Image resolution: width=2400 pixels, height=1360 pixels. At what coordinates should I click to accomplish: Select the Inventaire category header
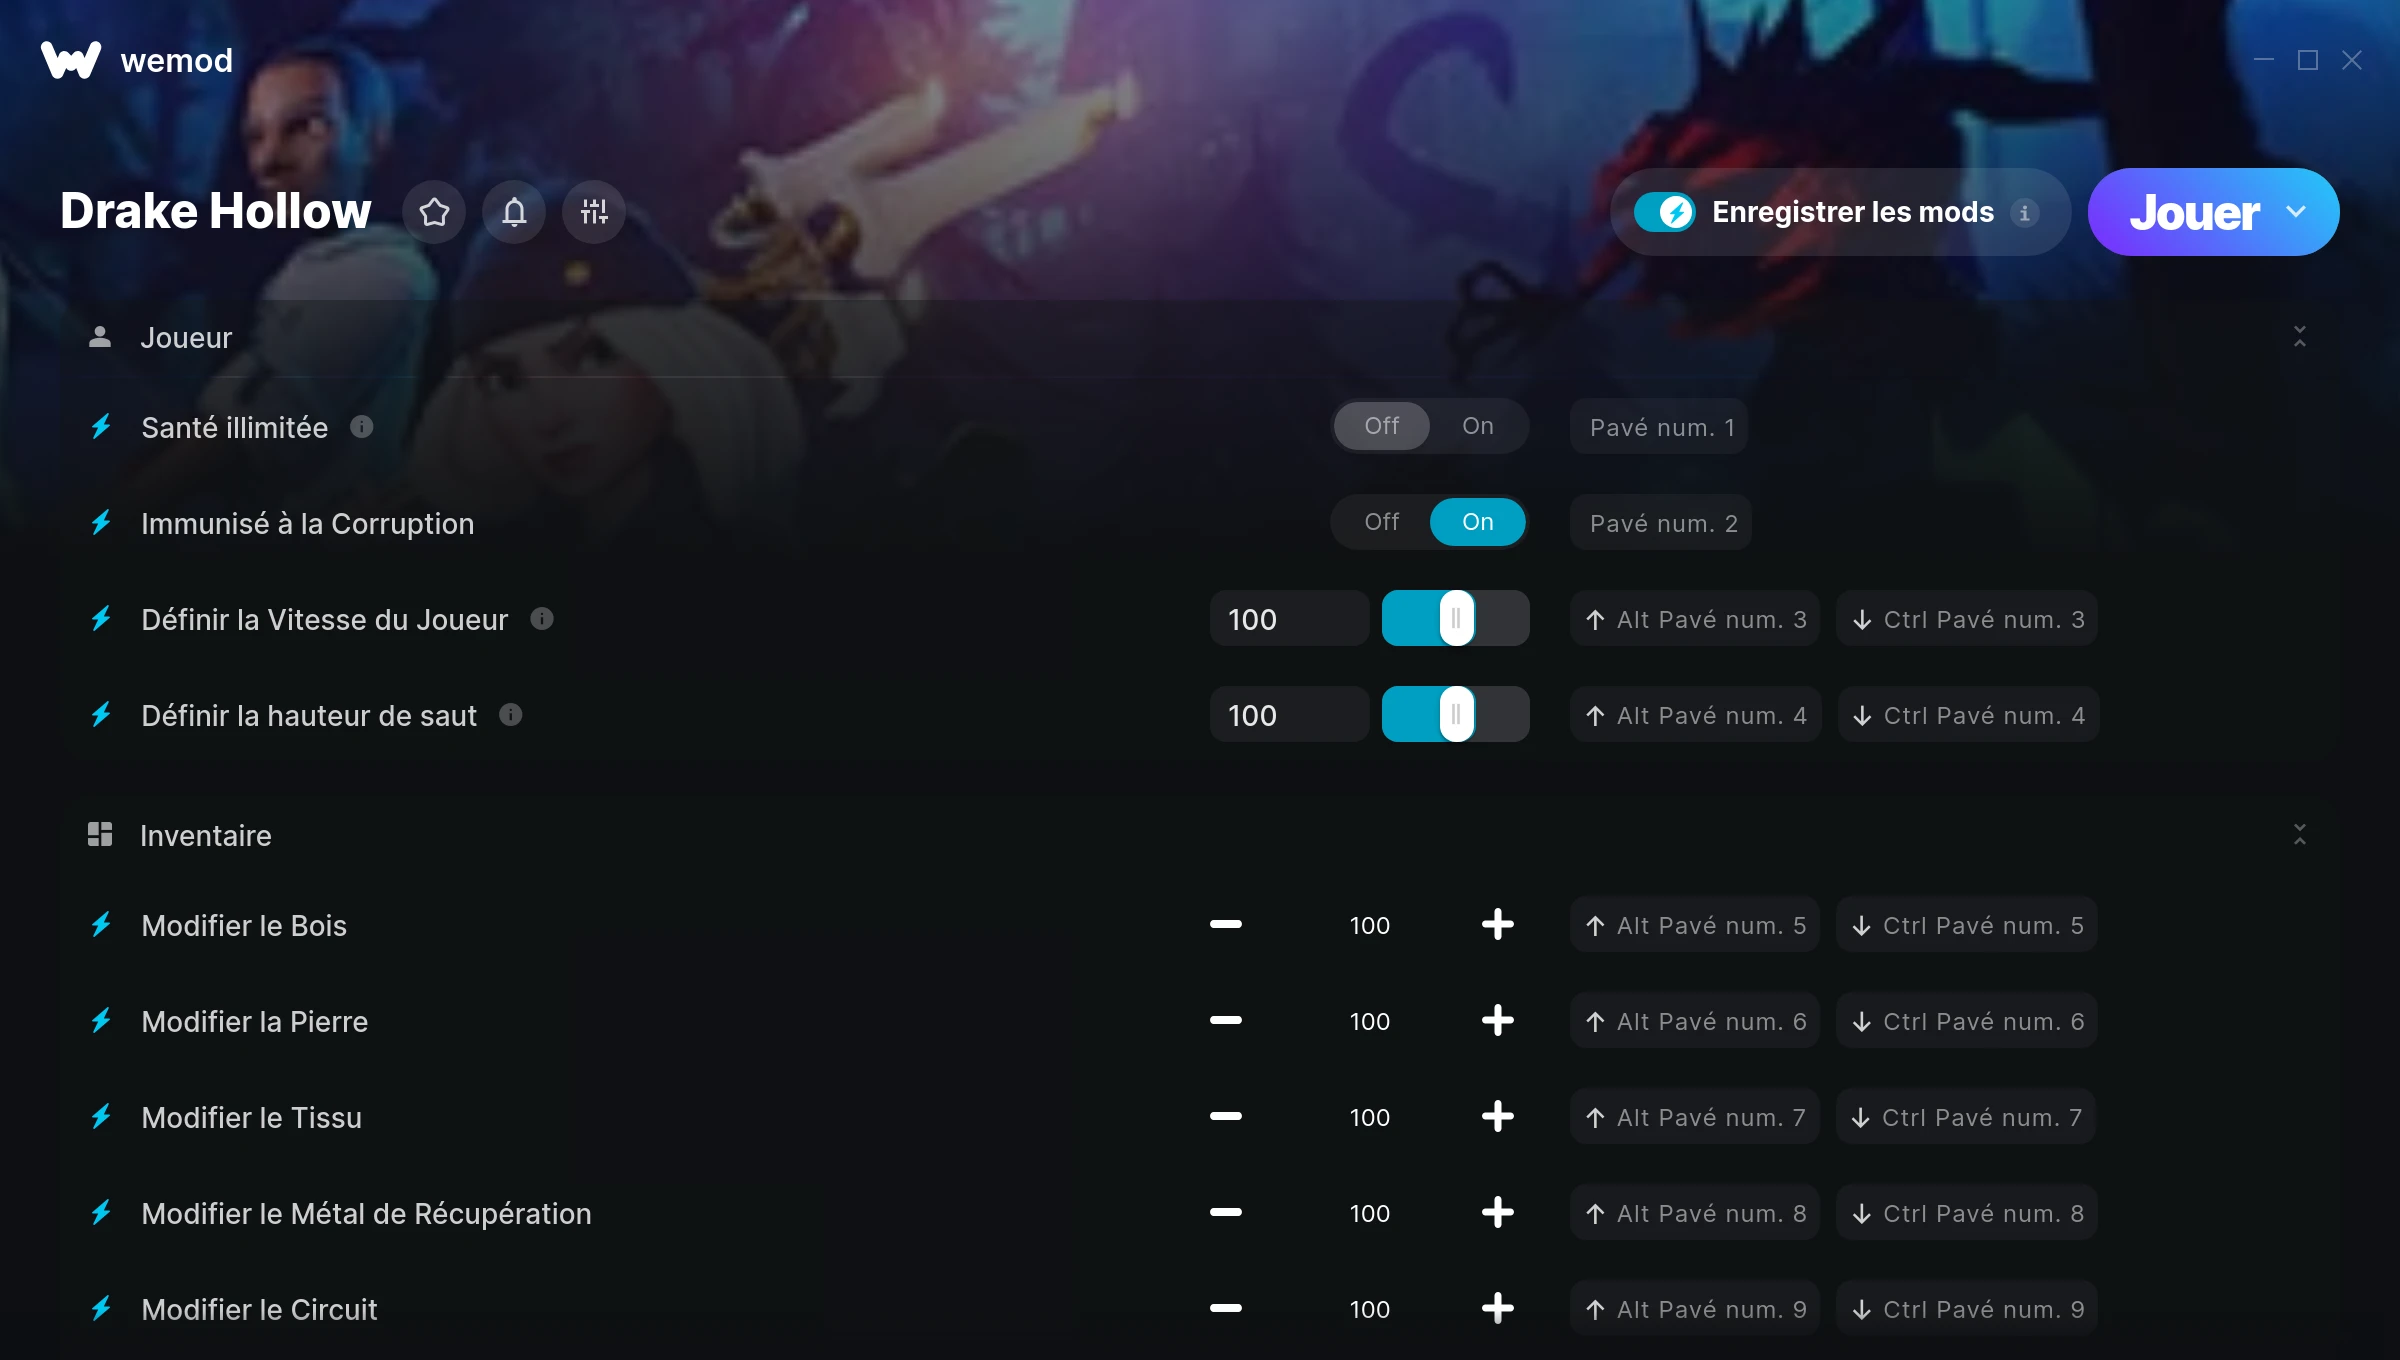[206, 836]
